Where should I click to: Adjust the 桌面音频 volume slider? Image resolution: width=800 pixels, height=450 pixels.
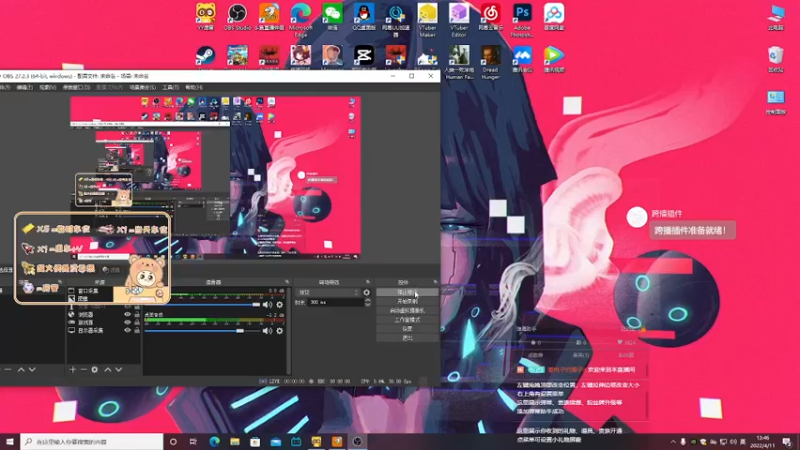(202, 331)
